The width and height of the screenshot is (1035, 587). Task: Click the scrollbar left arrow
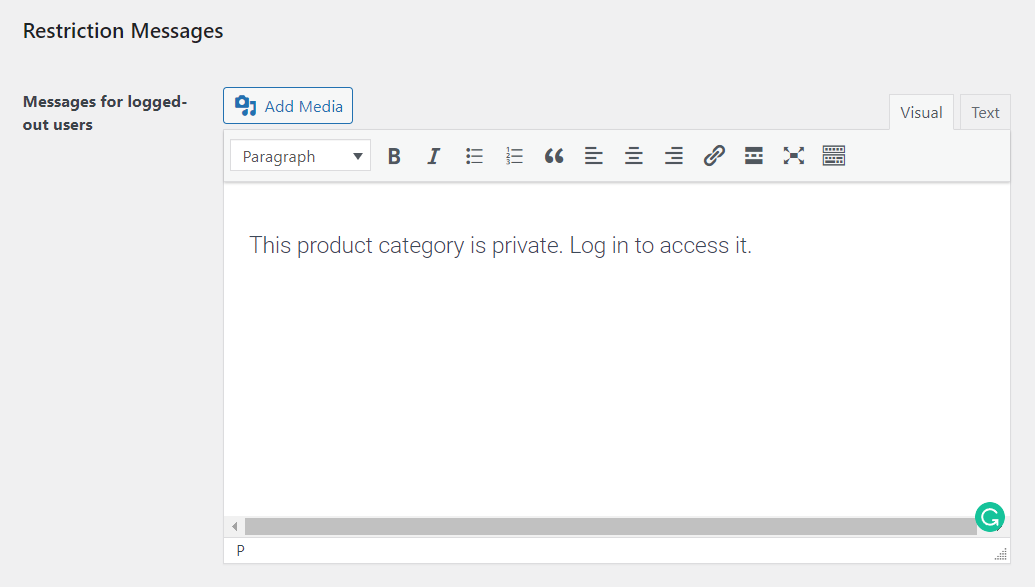tap(234, 526)
